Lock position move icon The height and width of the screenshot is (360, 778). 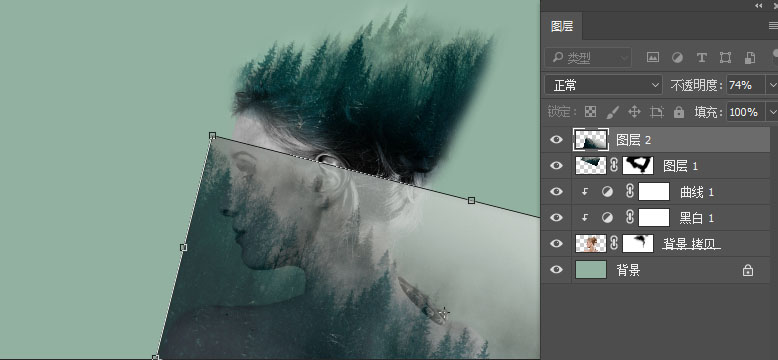[x=635, y=112]
